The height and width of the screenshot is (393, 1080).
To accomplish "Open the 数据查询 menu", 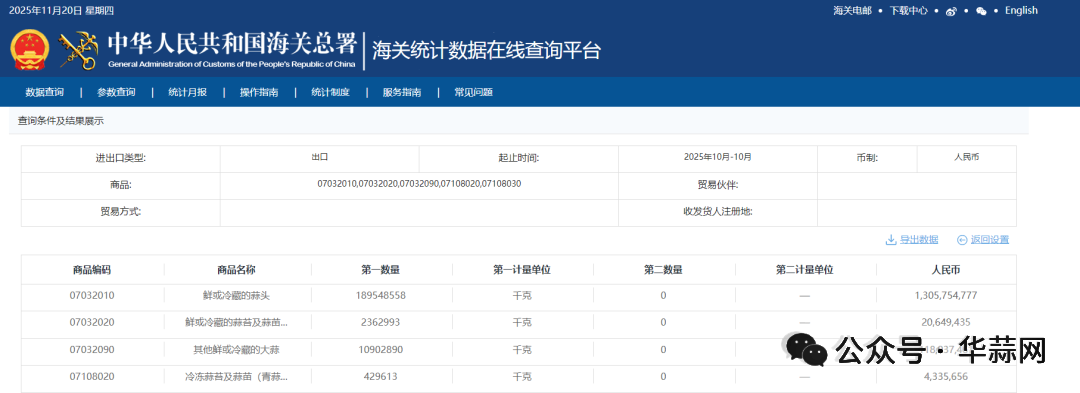I will [x=45, y=92].
